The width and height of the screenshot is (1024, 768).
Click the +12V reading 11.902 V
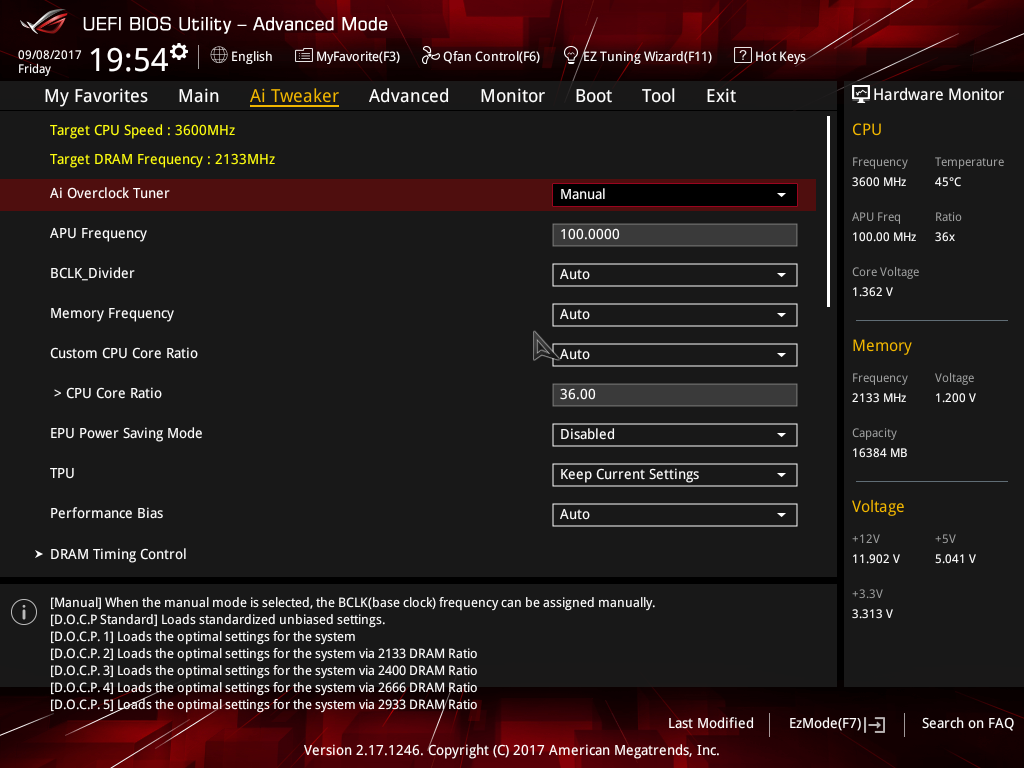876,559
